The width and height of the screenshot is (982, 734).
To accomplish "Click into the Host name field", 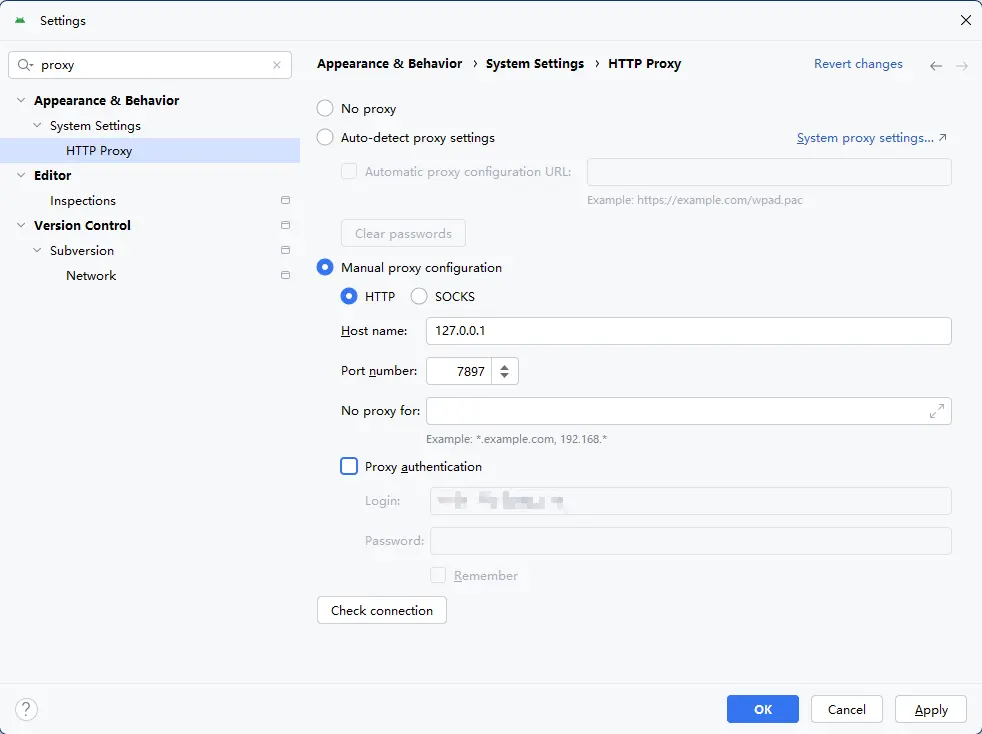I will click(688, 331).
